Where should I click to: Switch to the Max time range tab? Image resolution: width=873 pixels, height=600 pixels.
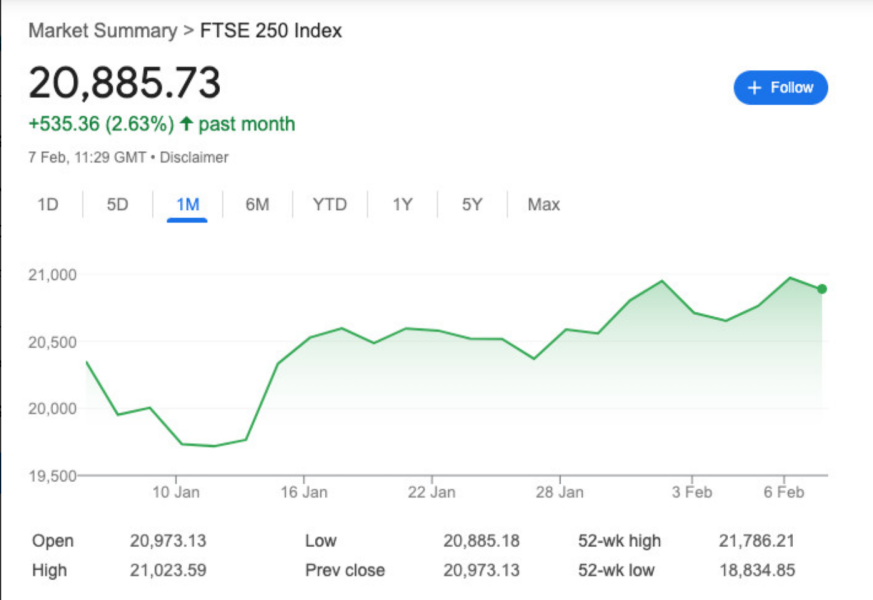coord(543,204)
